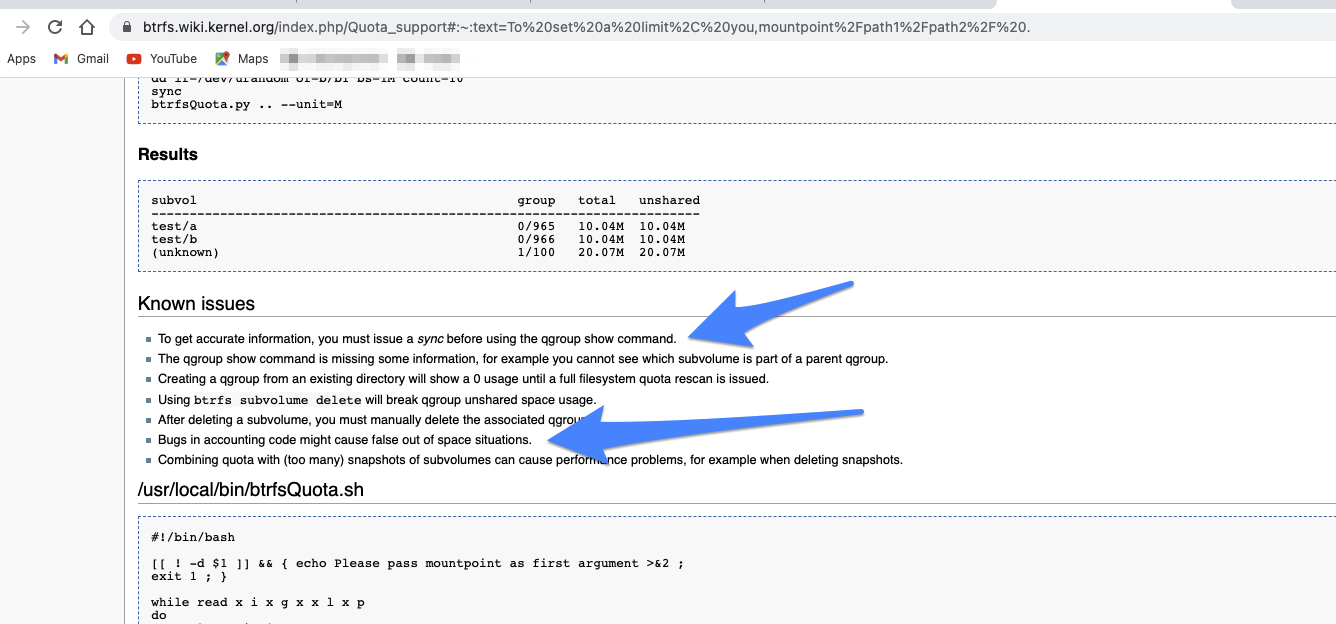Viewport: 1336px width, 624px height.
Task: Click the (unknown) row in results
Action: [x=418, y=252]
